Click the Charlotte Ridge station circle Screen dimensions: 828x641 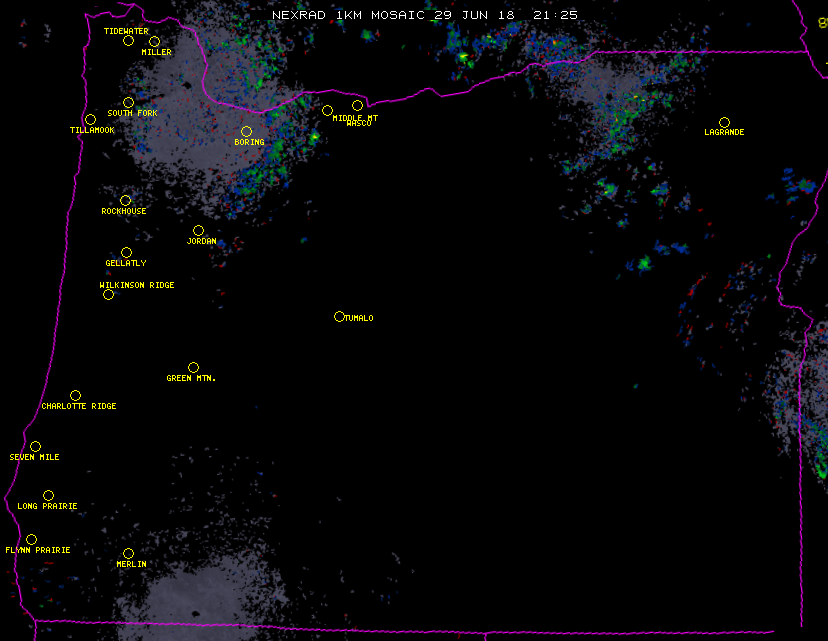(x=75, y=396)
